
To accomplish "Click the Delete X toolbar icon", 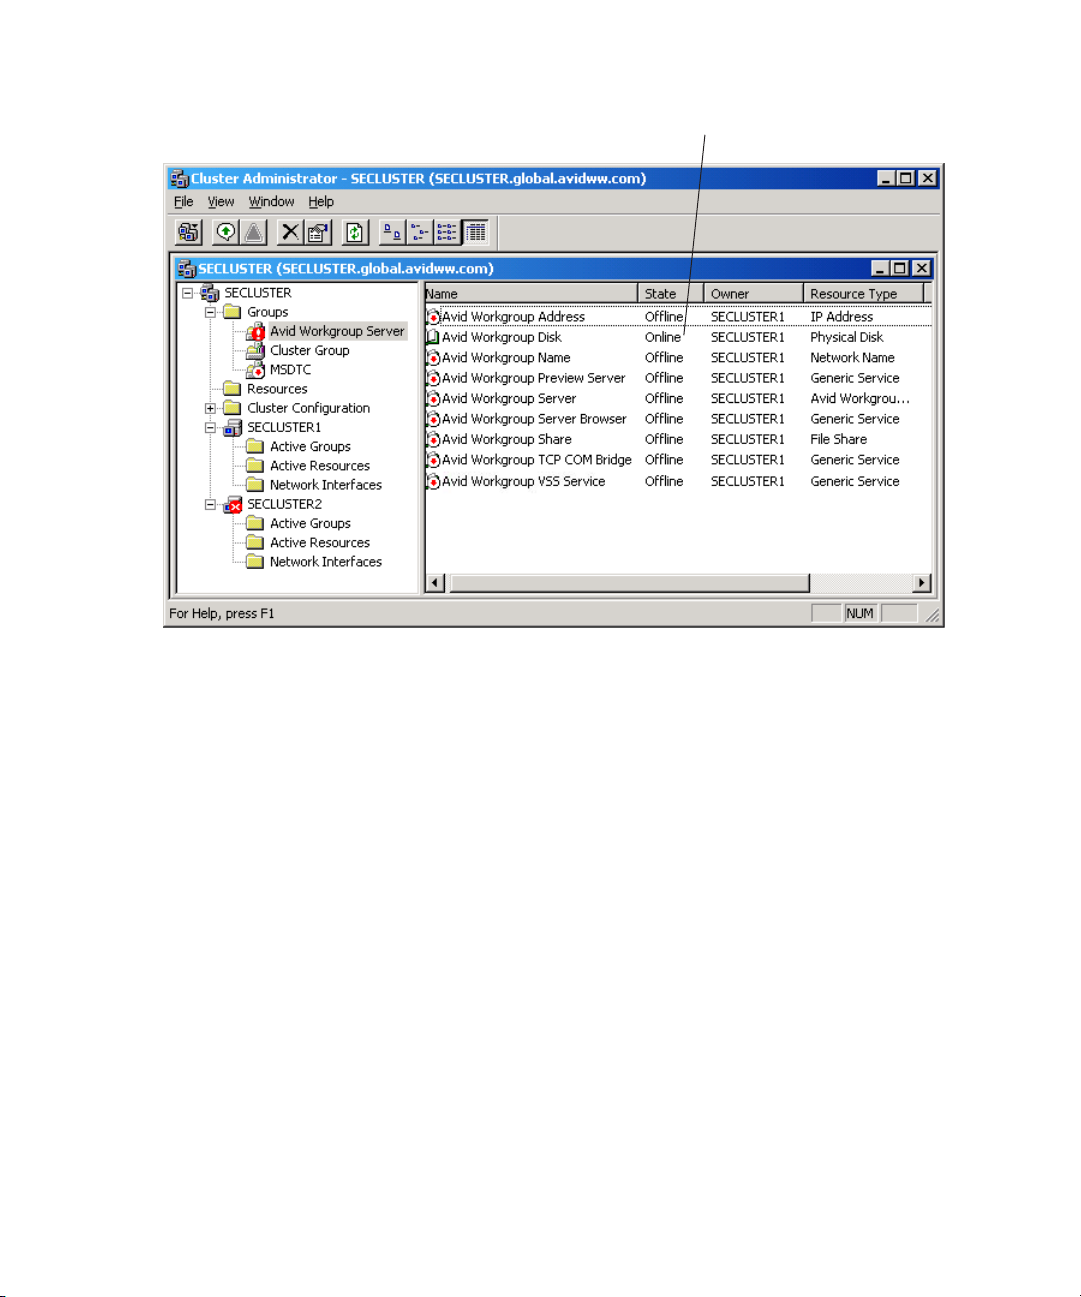I will point(290,233).
